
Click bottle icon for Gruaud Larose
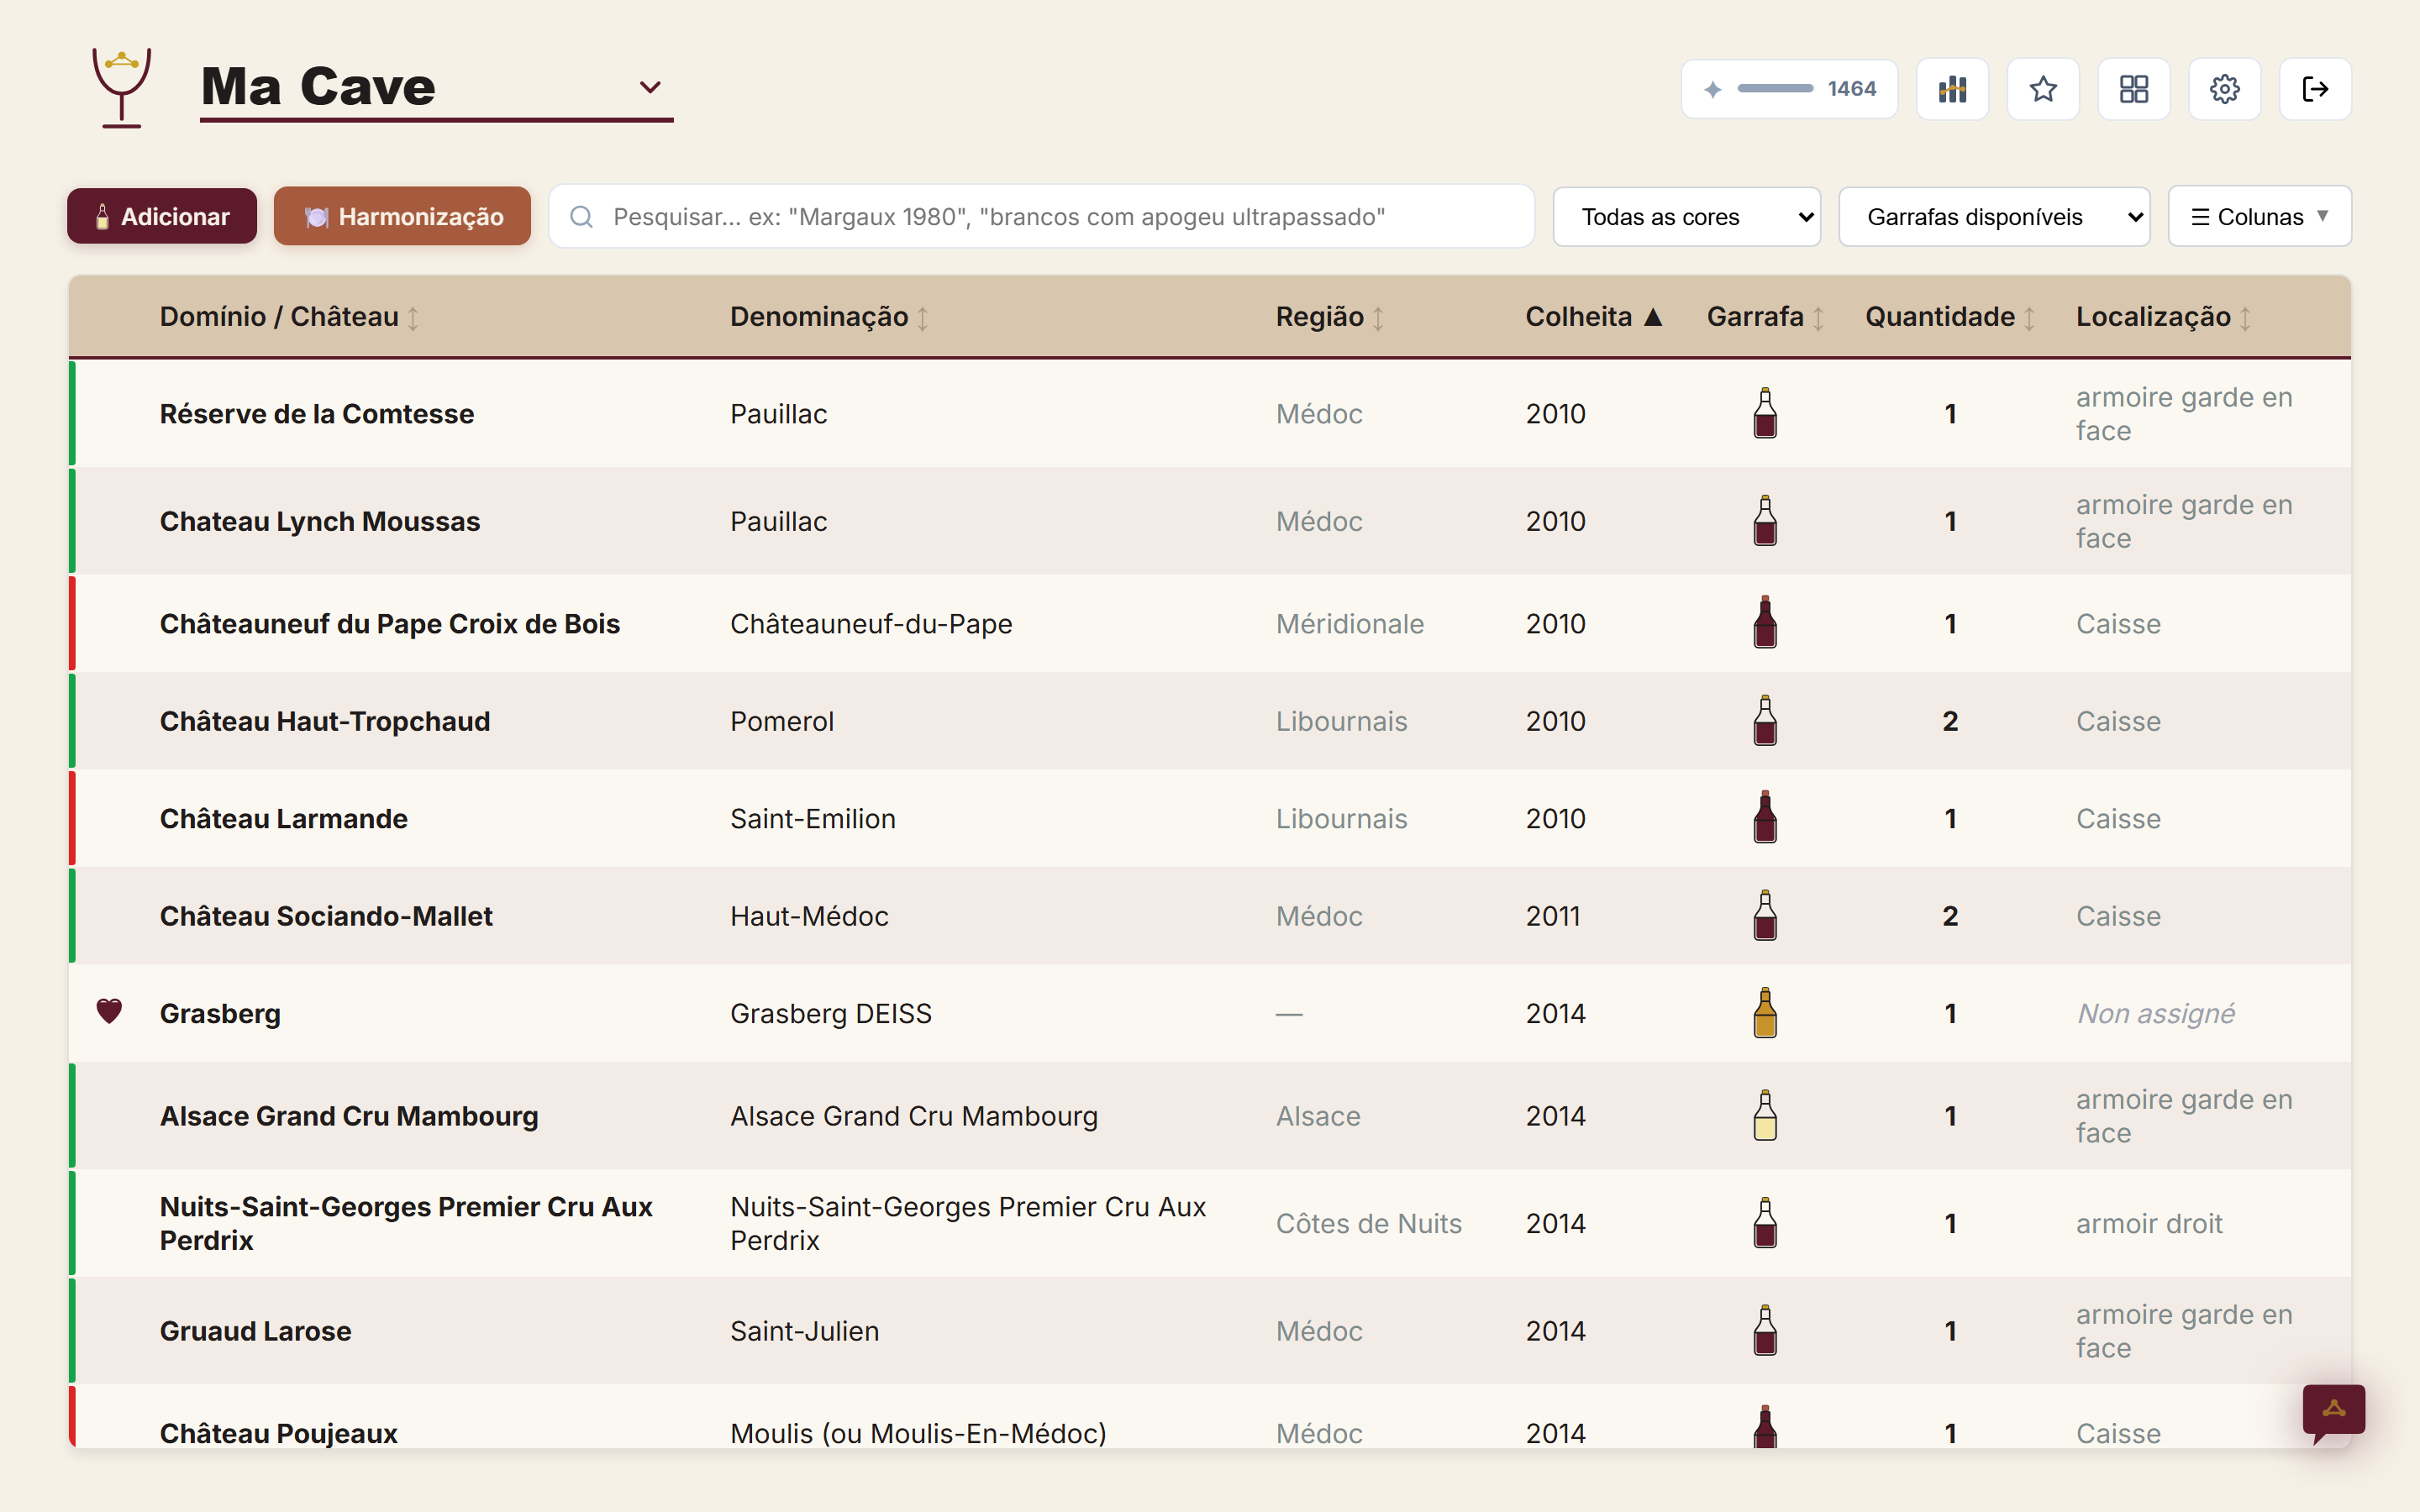pos(1765,1330)
